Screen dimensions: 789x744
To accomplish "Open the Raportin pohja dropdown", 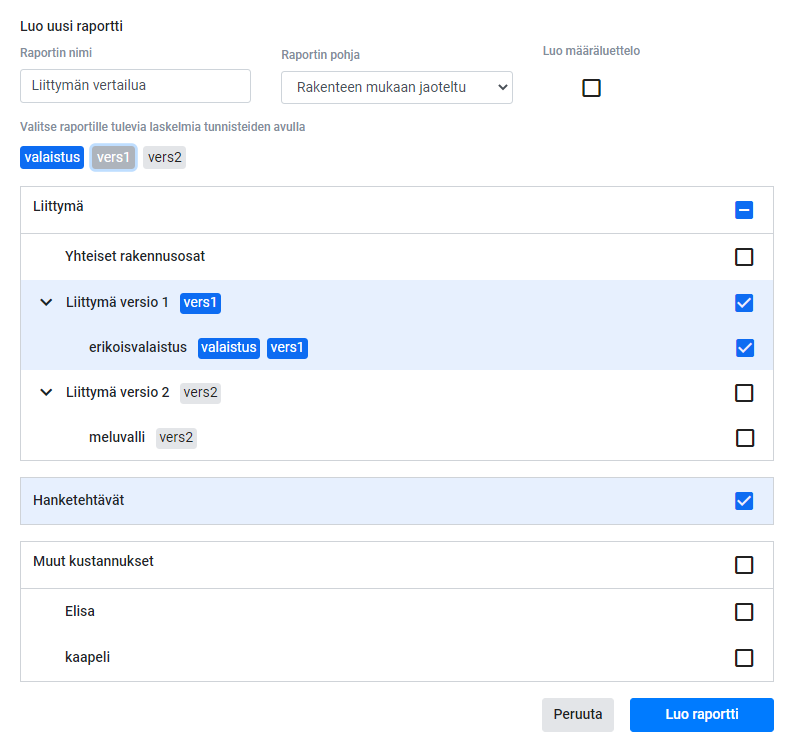I will (x=397, y=88).
